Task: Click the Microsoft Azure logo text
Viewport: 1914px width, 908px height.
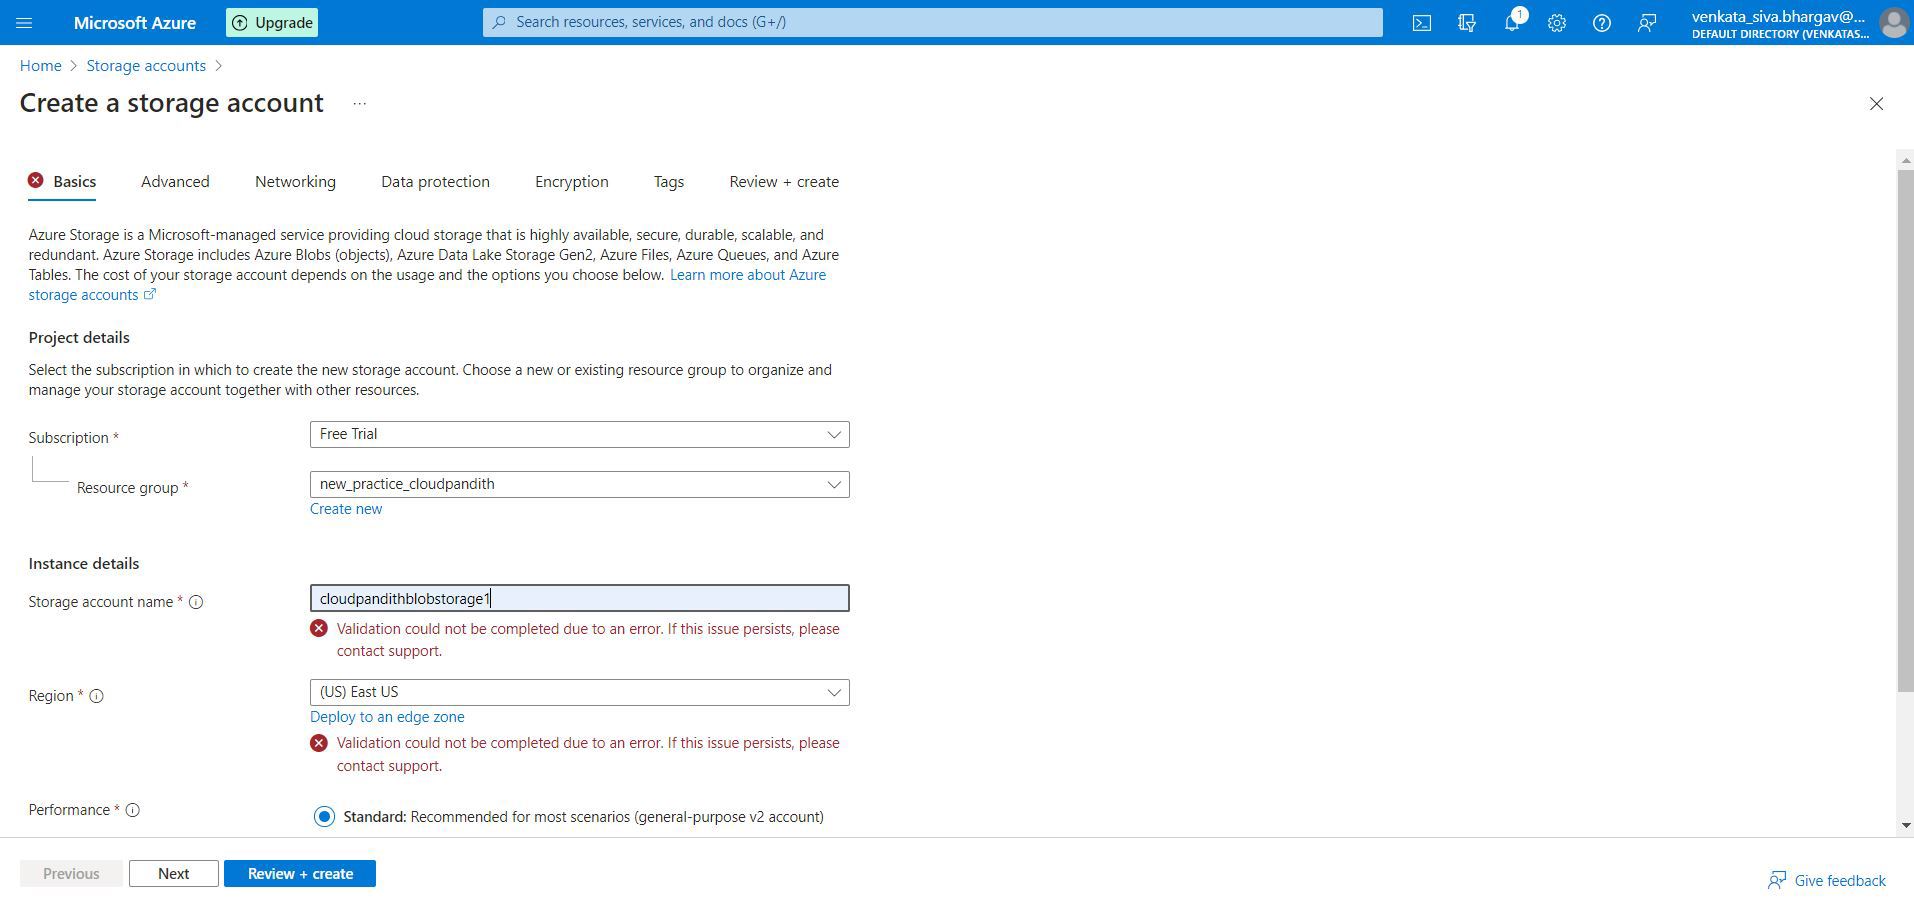Action: [x=135, y=22]
